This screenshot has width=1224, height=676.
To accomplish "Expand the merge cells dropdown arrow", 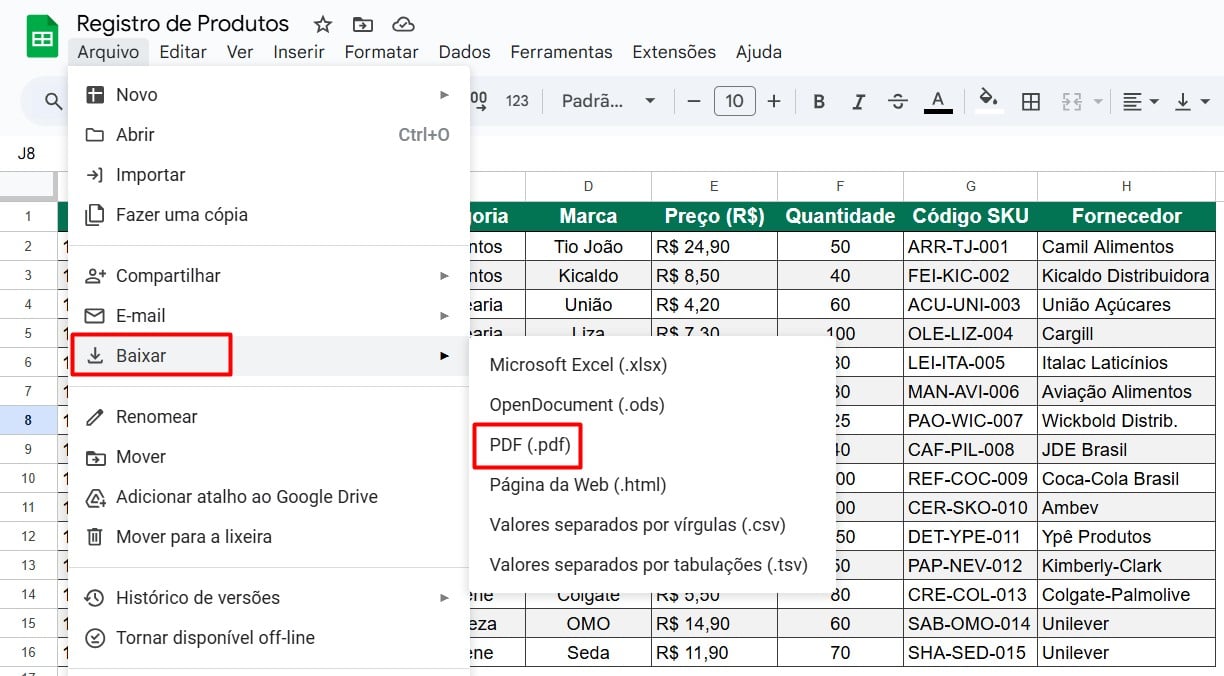I will [x=1098, y=101].
